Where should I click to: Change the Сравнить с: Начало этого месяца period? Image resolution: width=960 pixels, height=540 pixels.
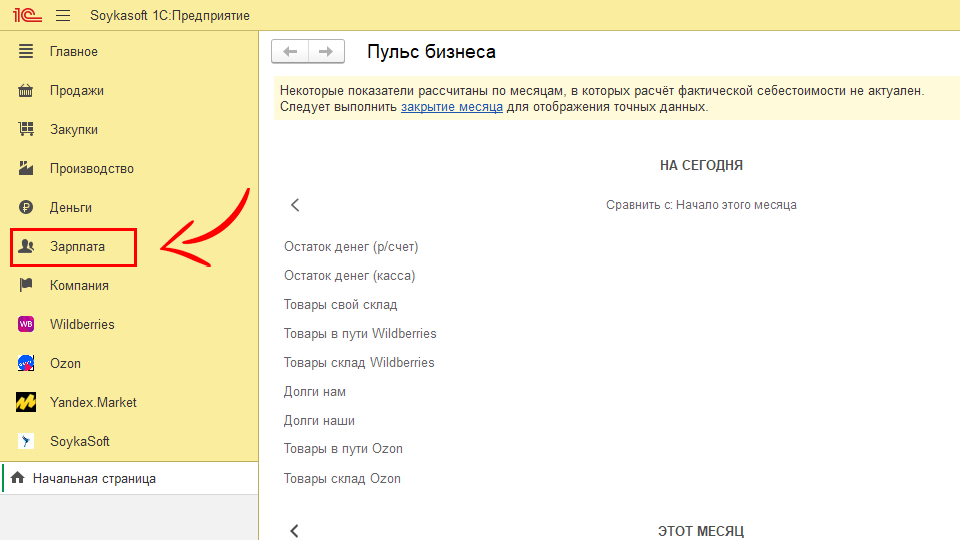click(x=701, y=205)
